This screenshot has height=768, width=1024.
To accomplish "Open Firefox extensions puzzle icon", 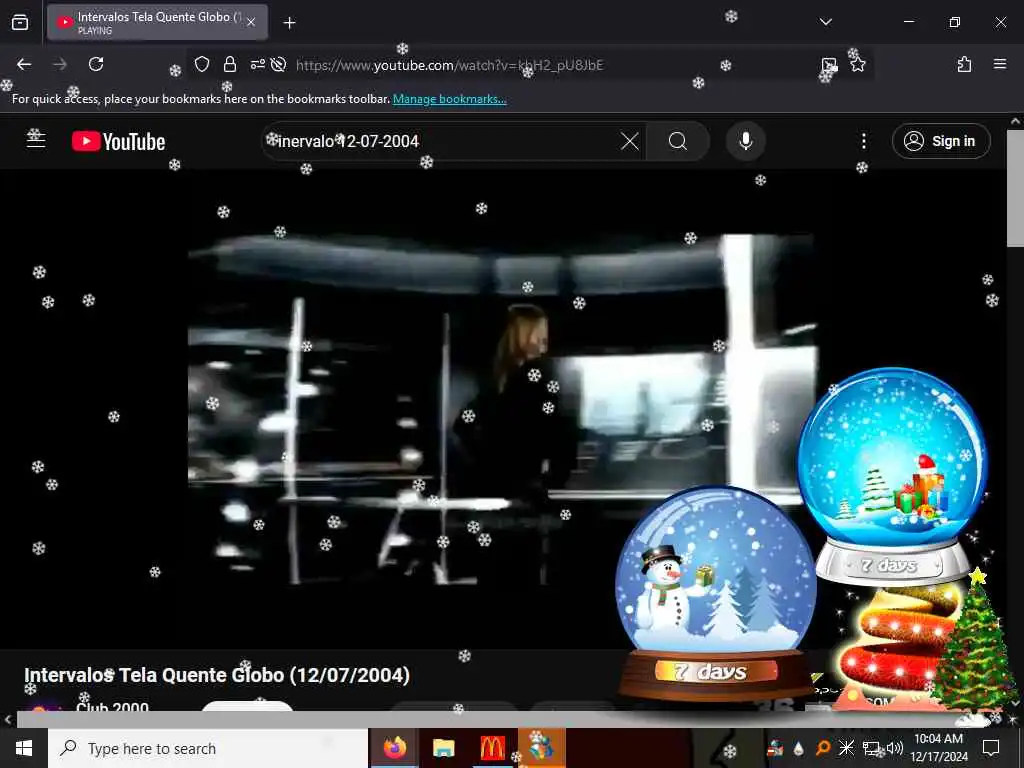I will pyautogui.click(x=964, y=64).
